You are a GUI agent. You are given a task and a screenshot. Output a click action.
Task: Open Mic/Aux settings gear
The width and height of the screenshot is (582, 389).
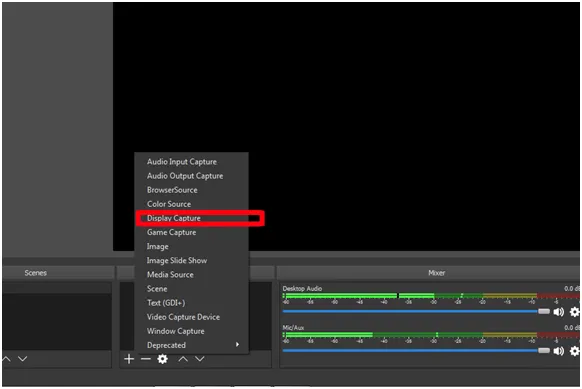pyautogui.click(x=575, y=351)
